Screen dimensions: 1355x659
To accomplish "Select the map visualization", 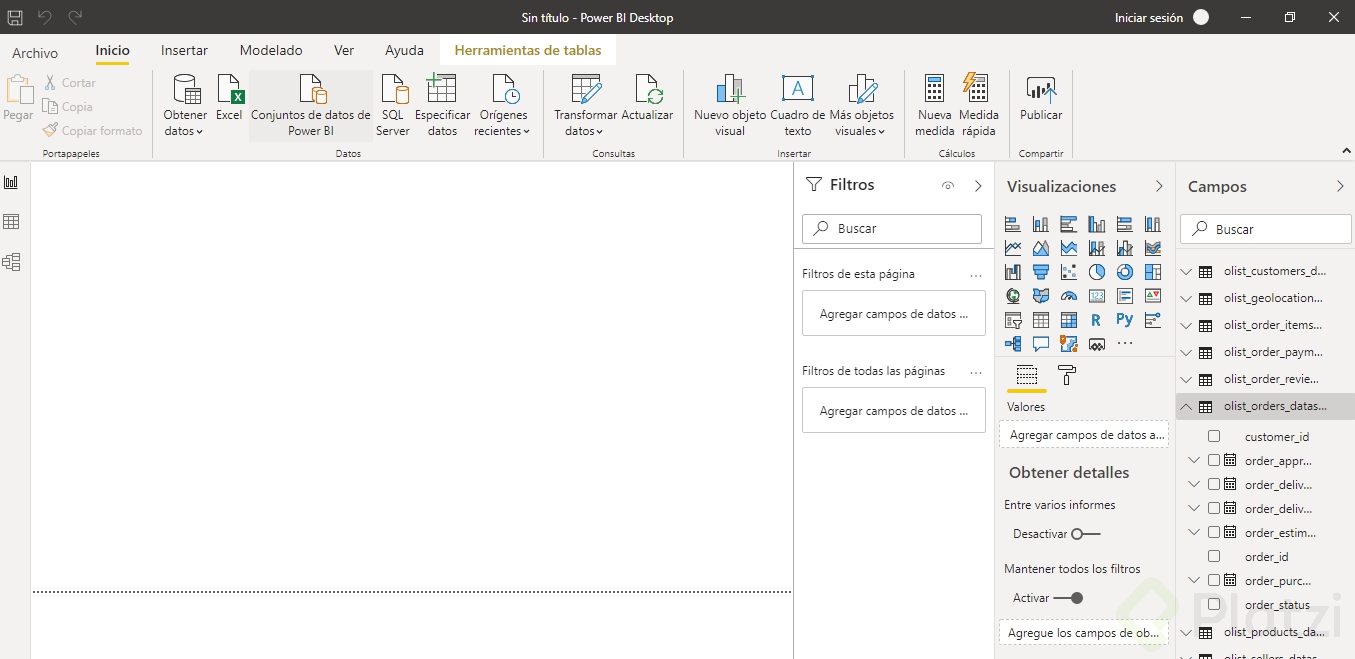I will [1012, 295].
